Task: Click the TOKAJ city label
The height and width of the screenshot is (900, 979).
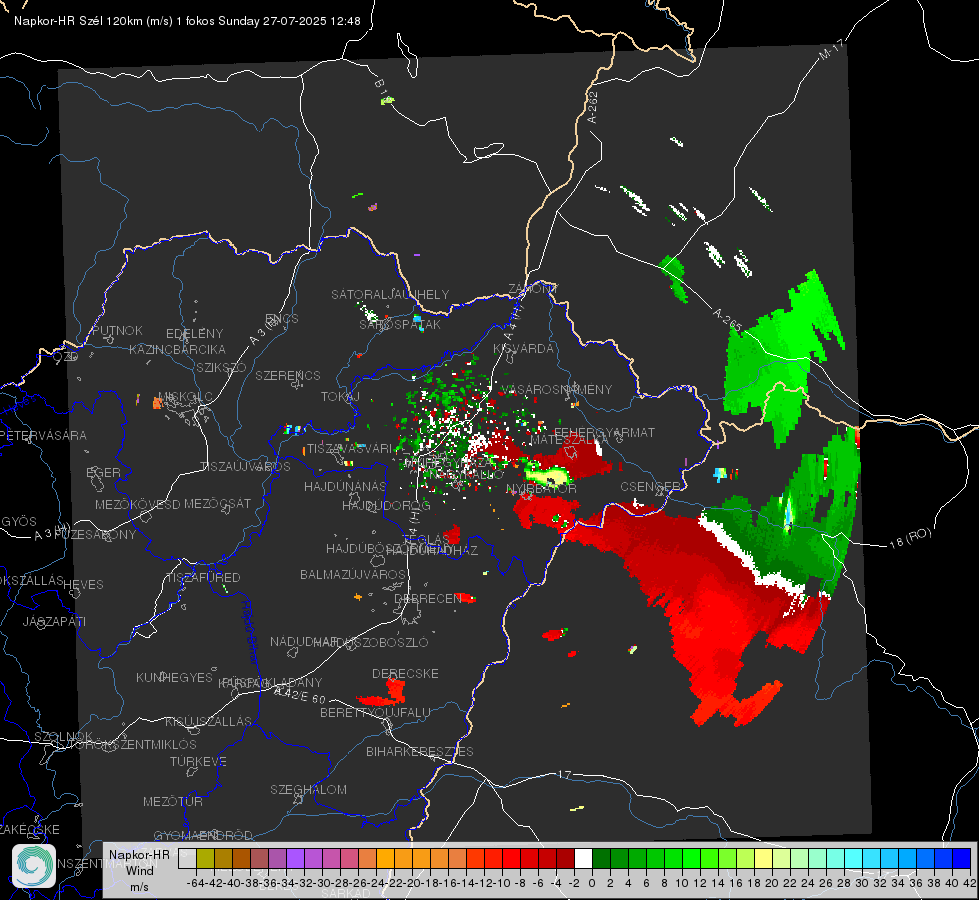Action: 340,397
